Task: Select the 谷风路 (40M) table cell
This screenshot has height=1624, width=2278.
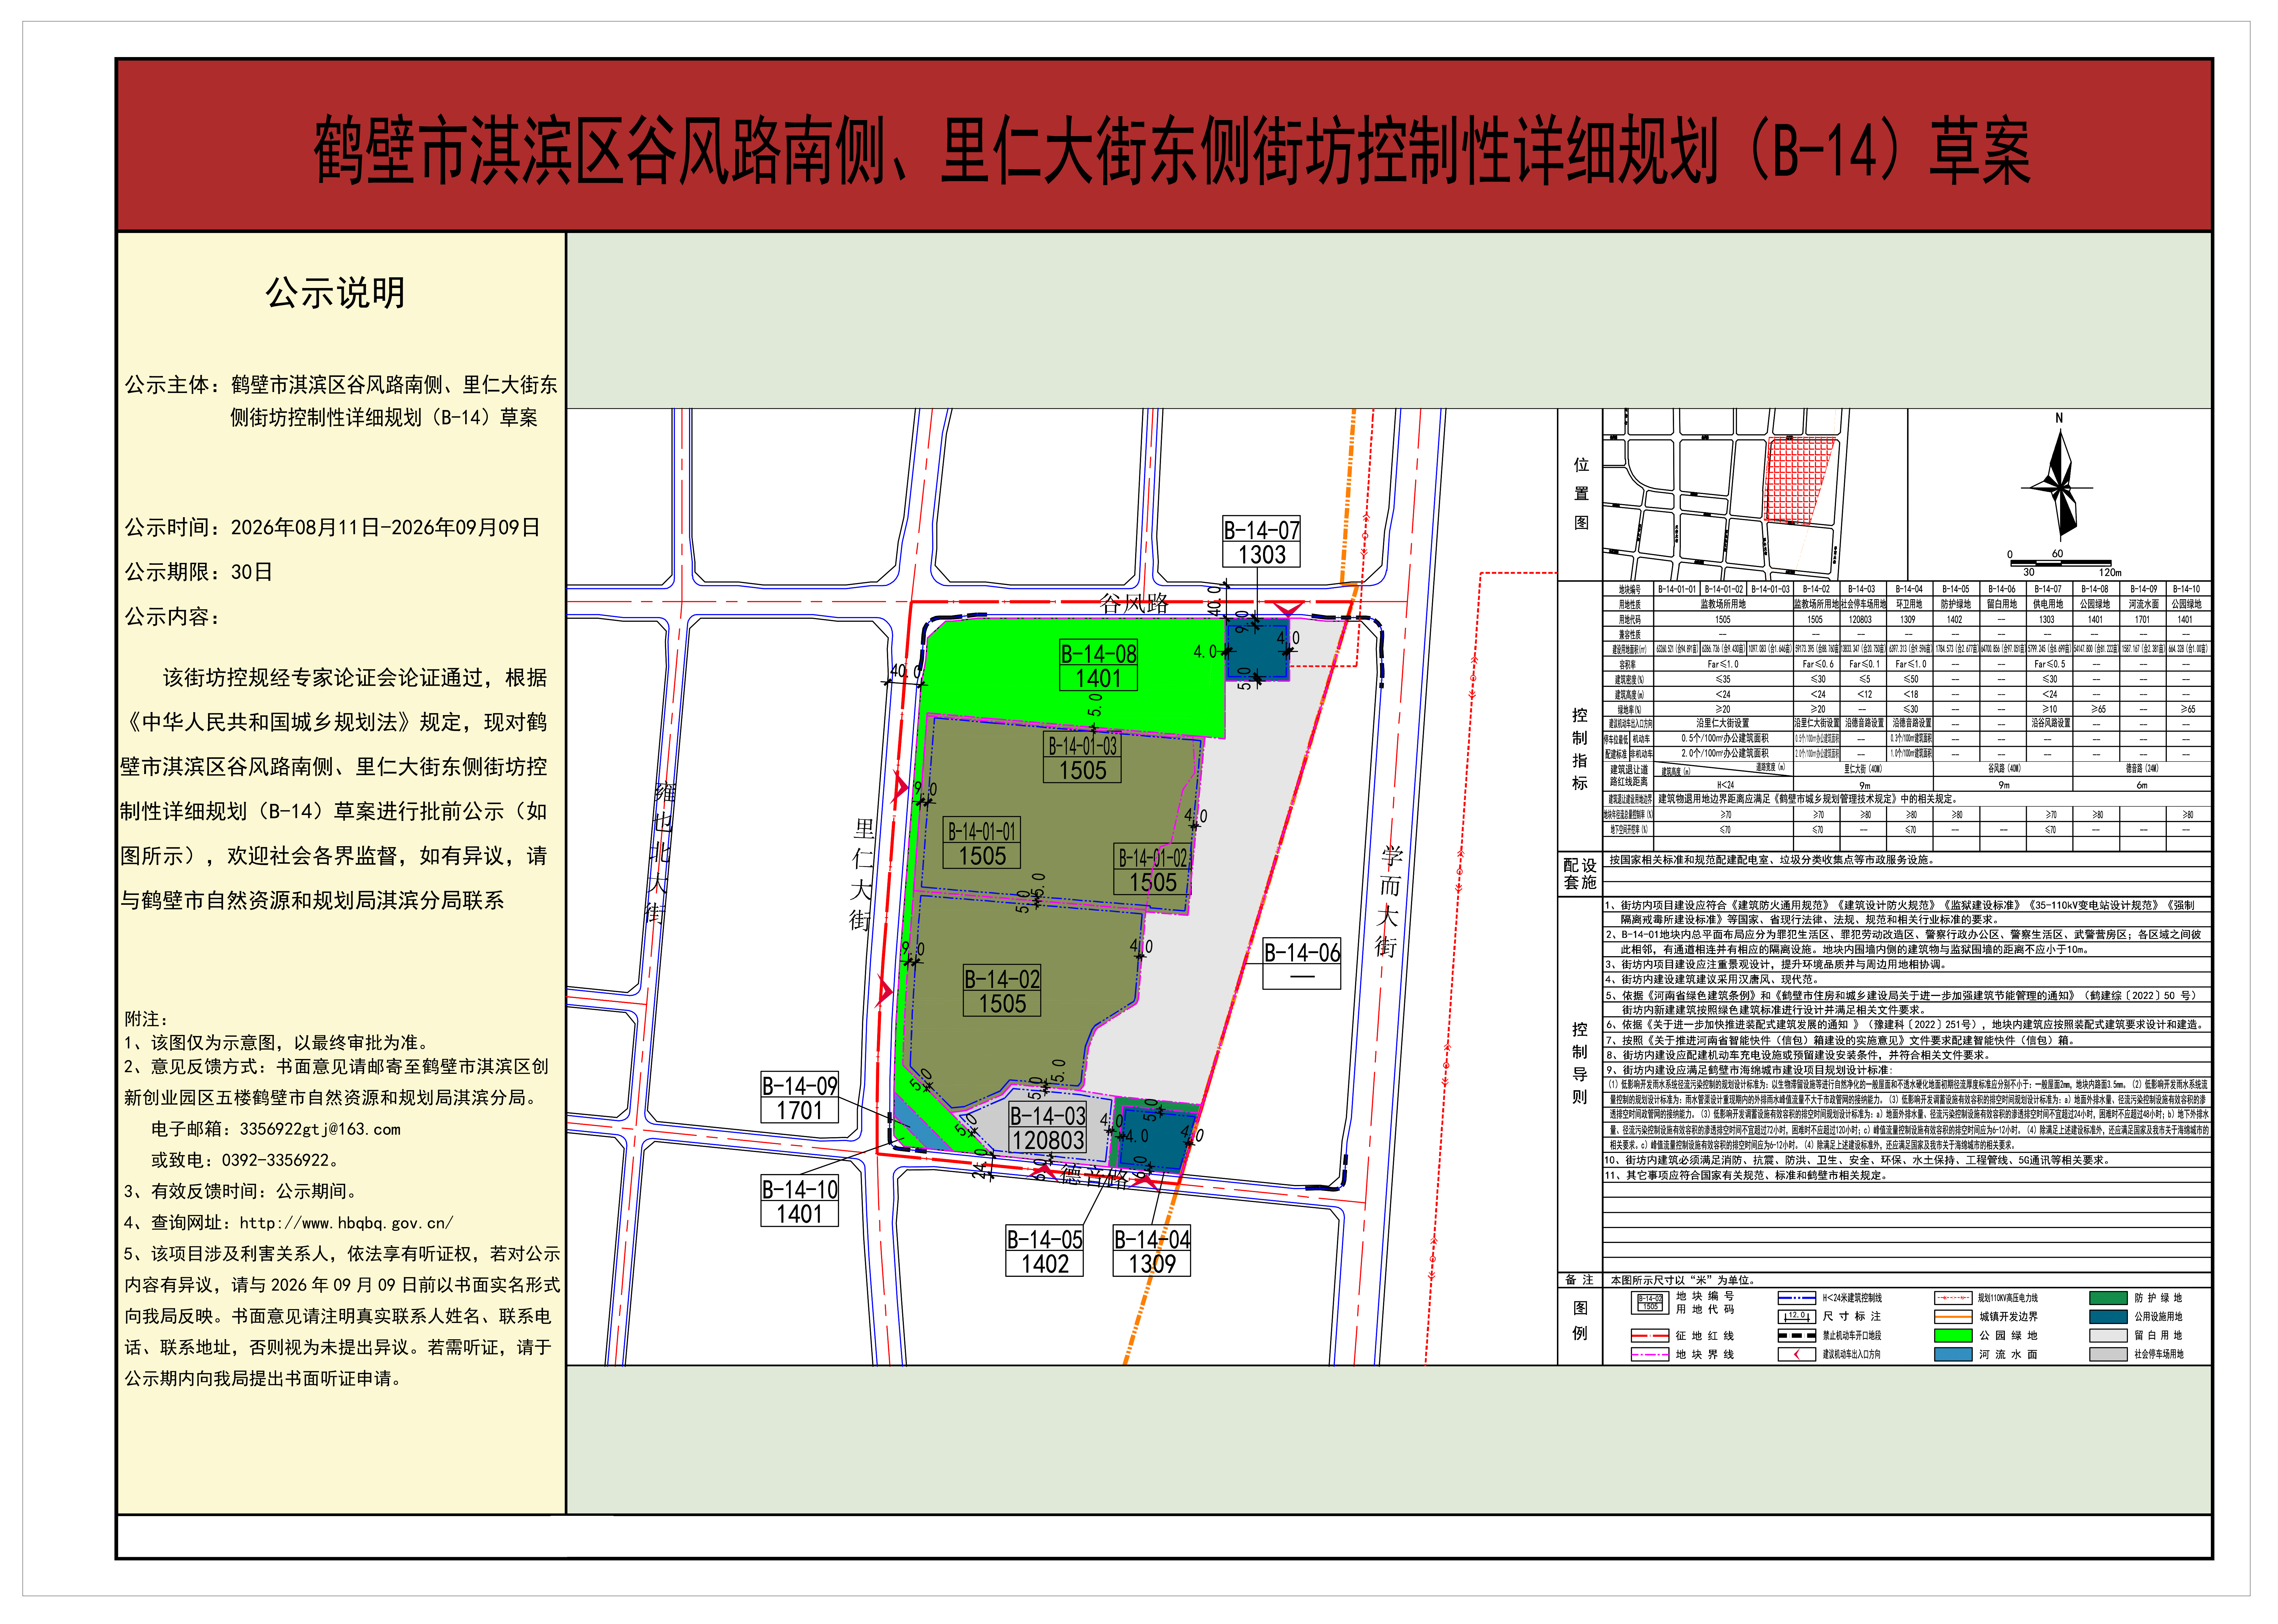Action: coord(2003,769)
